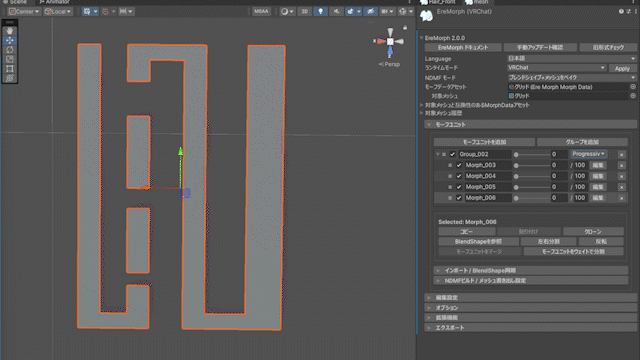Select the Move tool
The width and height of the screenshot is (640, 360).
pos(10,40)
